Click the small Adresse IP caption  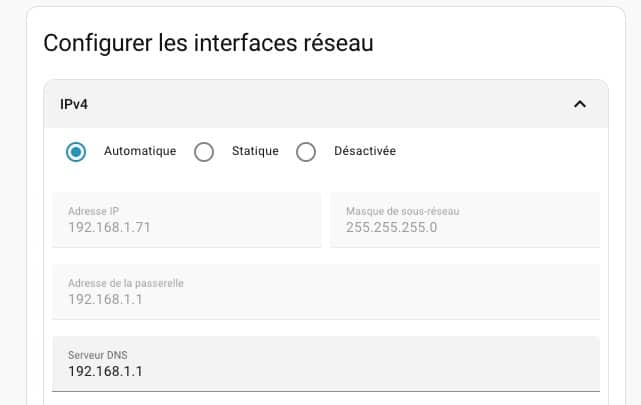click(x=93, y=211)
